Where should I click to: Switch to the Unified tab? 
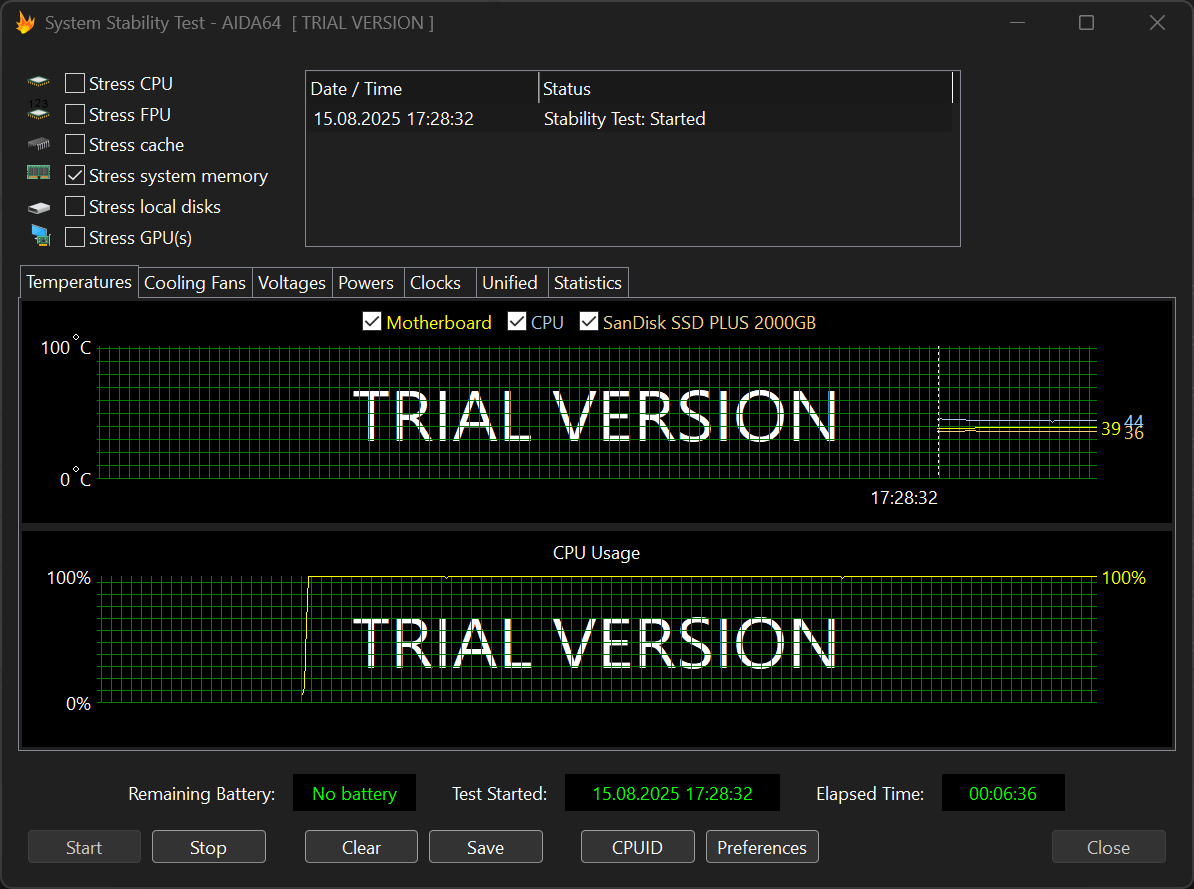[x=510, y=283]
